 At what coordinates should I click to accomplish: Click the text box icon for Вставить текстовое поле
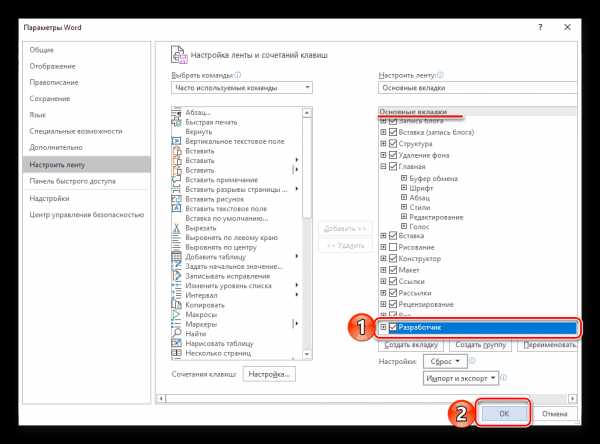click(x=176, y=209)
